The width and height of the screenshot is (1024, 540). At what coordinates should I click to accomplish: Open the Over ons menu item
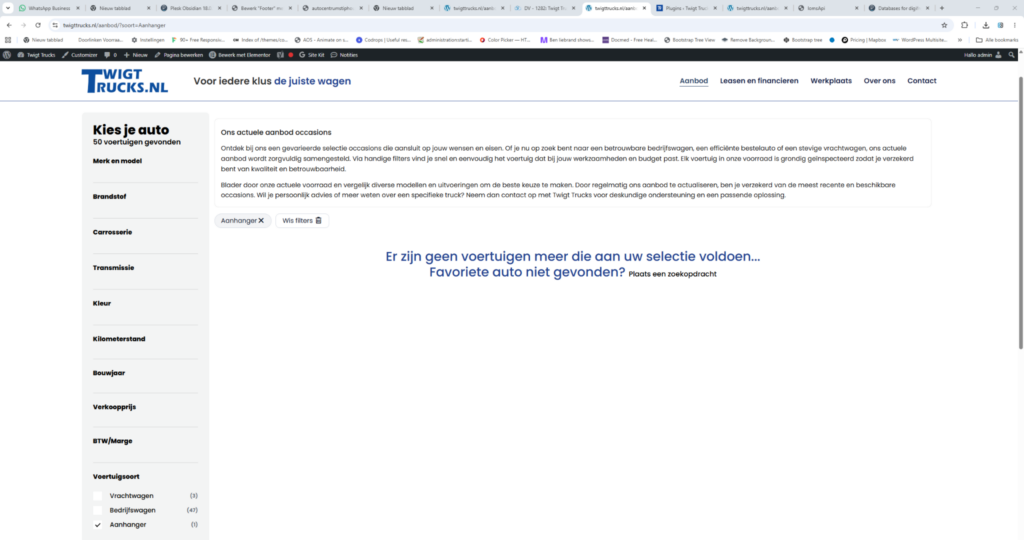[x=879, y=81]
